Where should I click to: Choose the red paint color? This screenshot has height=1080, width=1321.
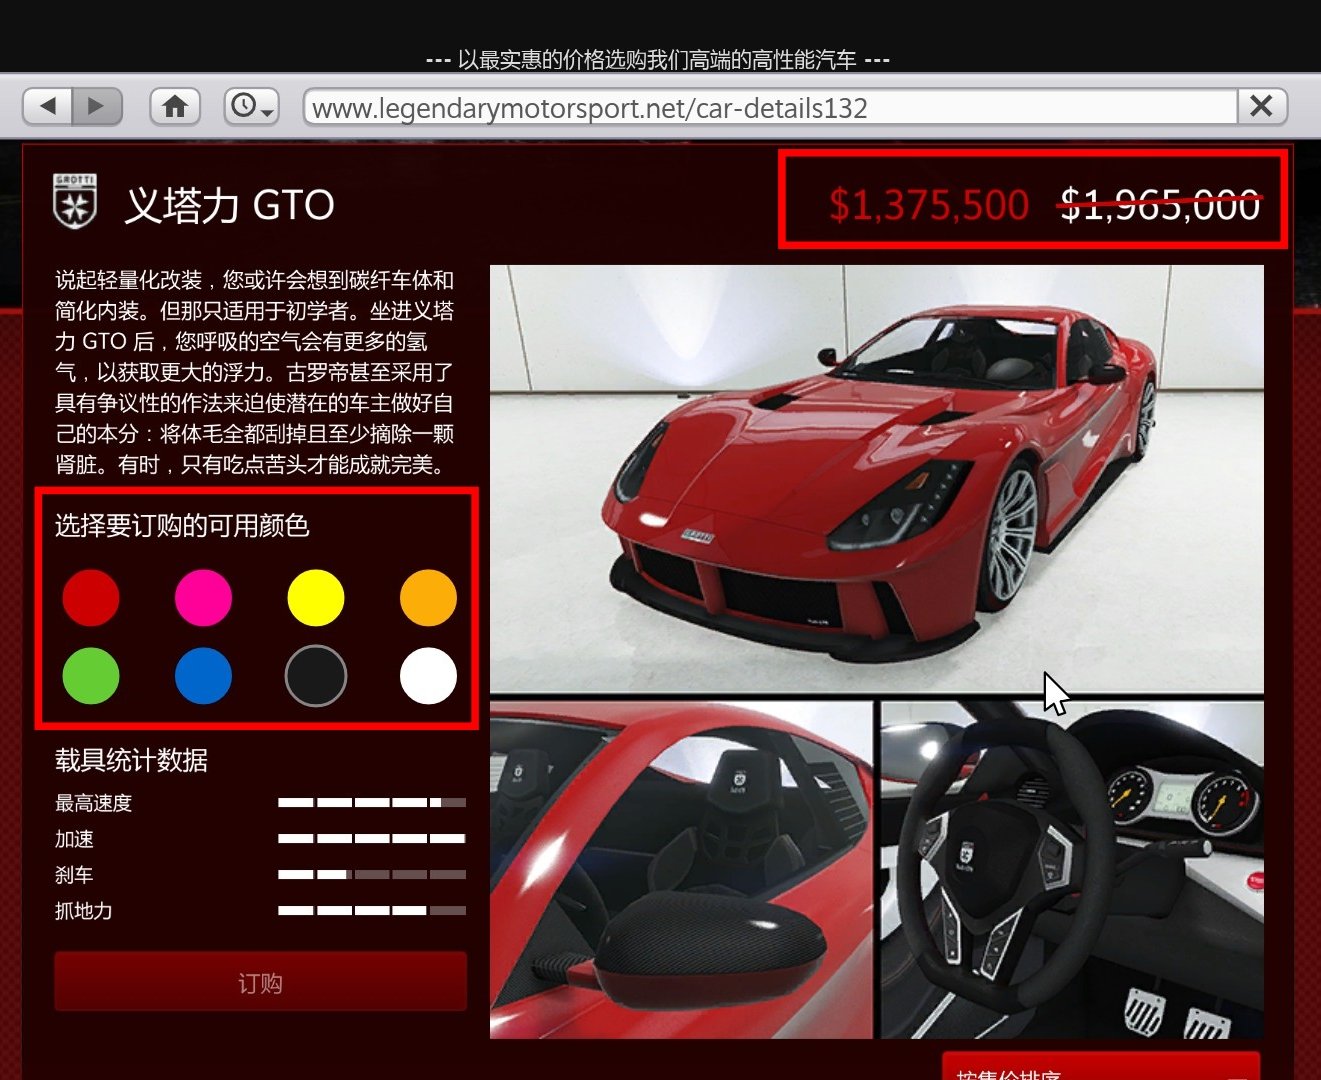coord(91,598)
